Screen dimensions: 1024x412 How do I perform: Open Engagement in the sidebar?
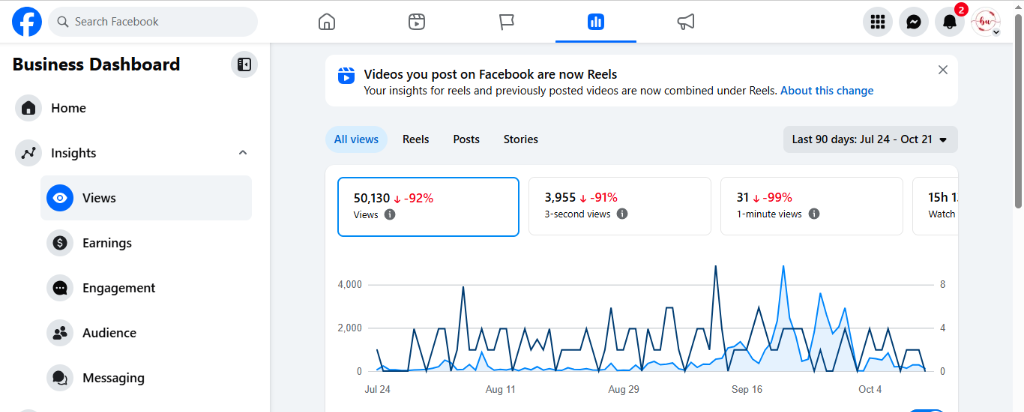coord(146,288)
